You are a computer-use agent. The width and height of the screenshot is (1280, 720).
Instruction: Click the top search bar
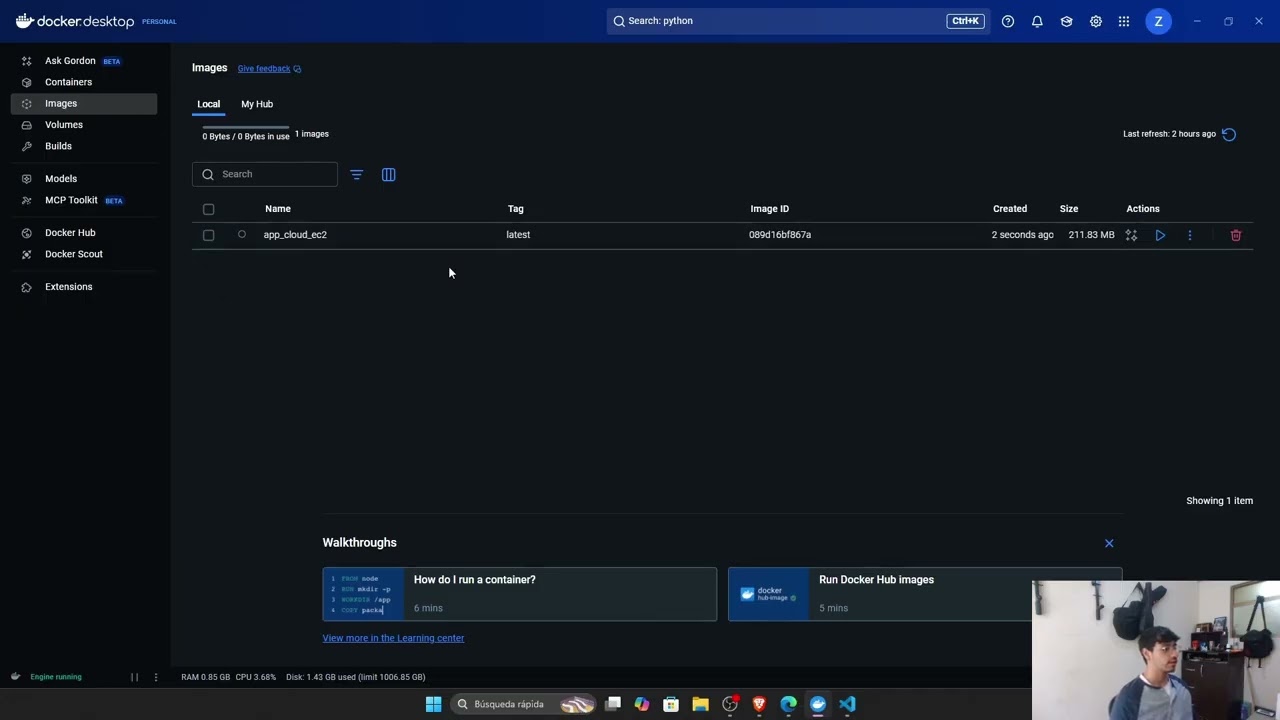tap(798, 21)
